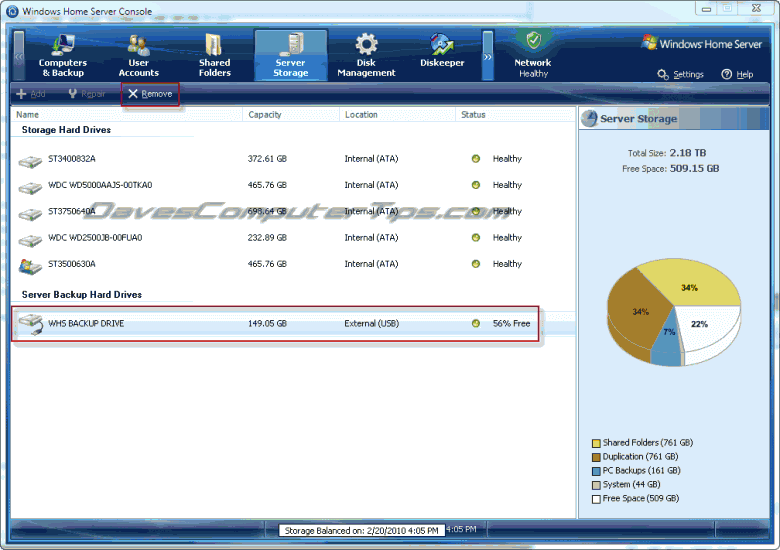Click the 372.61 GB capacity cell
Screen dimensions: 780x550
(267, 159)
